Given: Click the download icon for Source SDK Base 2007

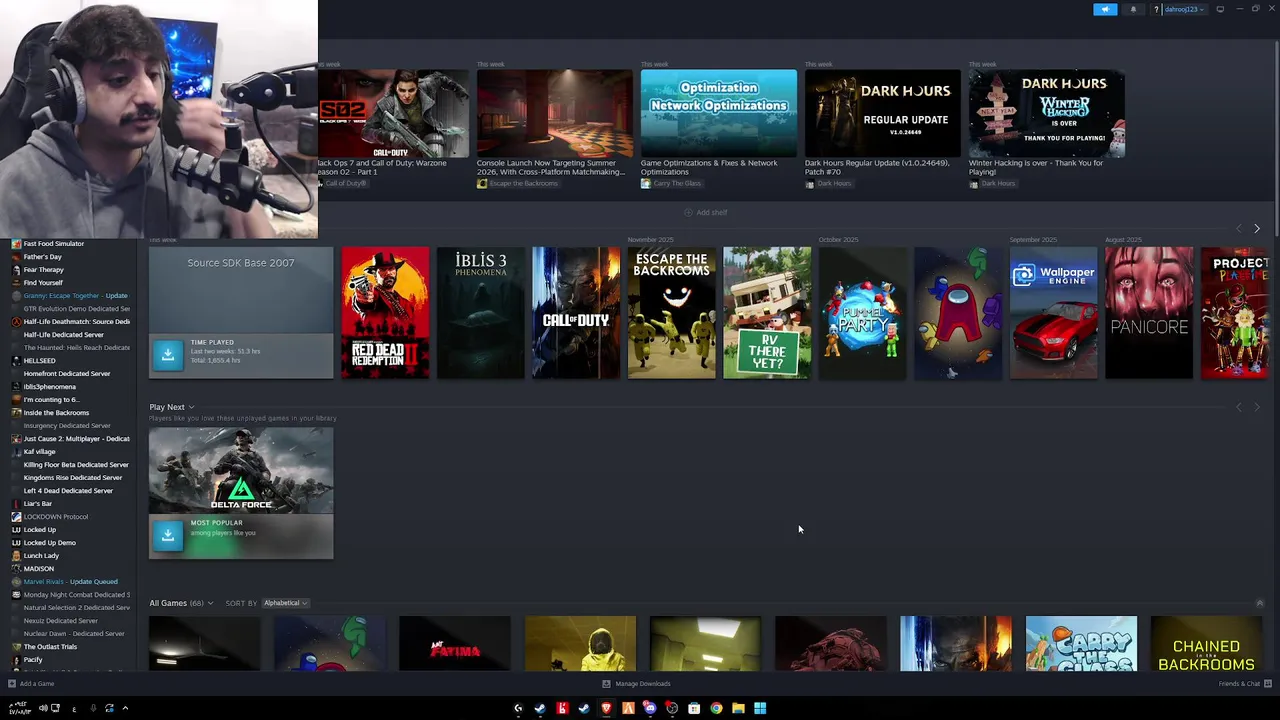Looking at the screenshot, I should (168, 353).
